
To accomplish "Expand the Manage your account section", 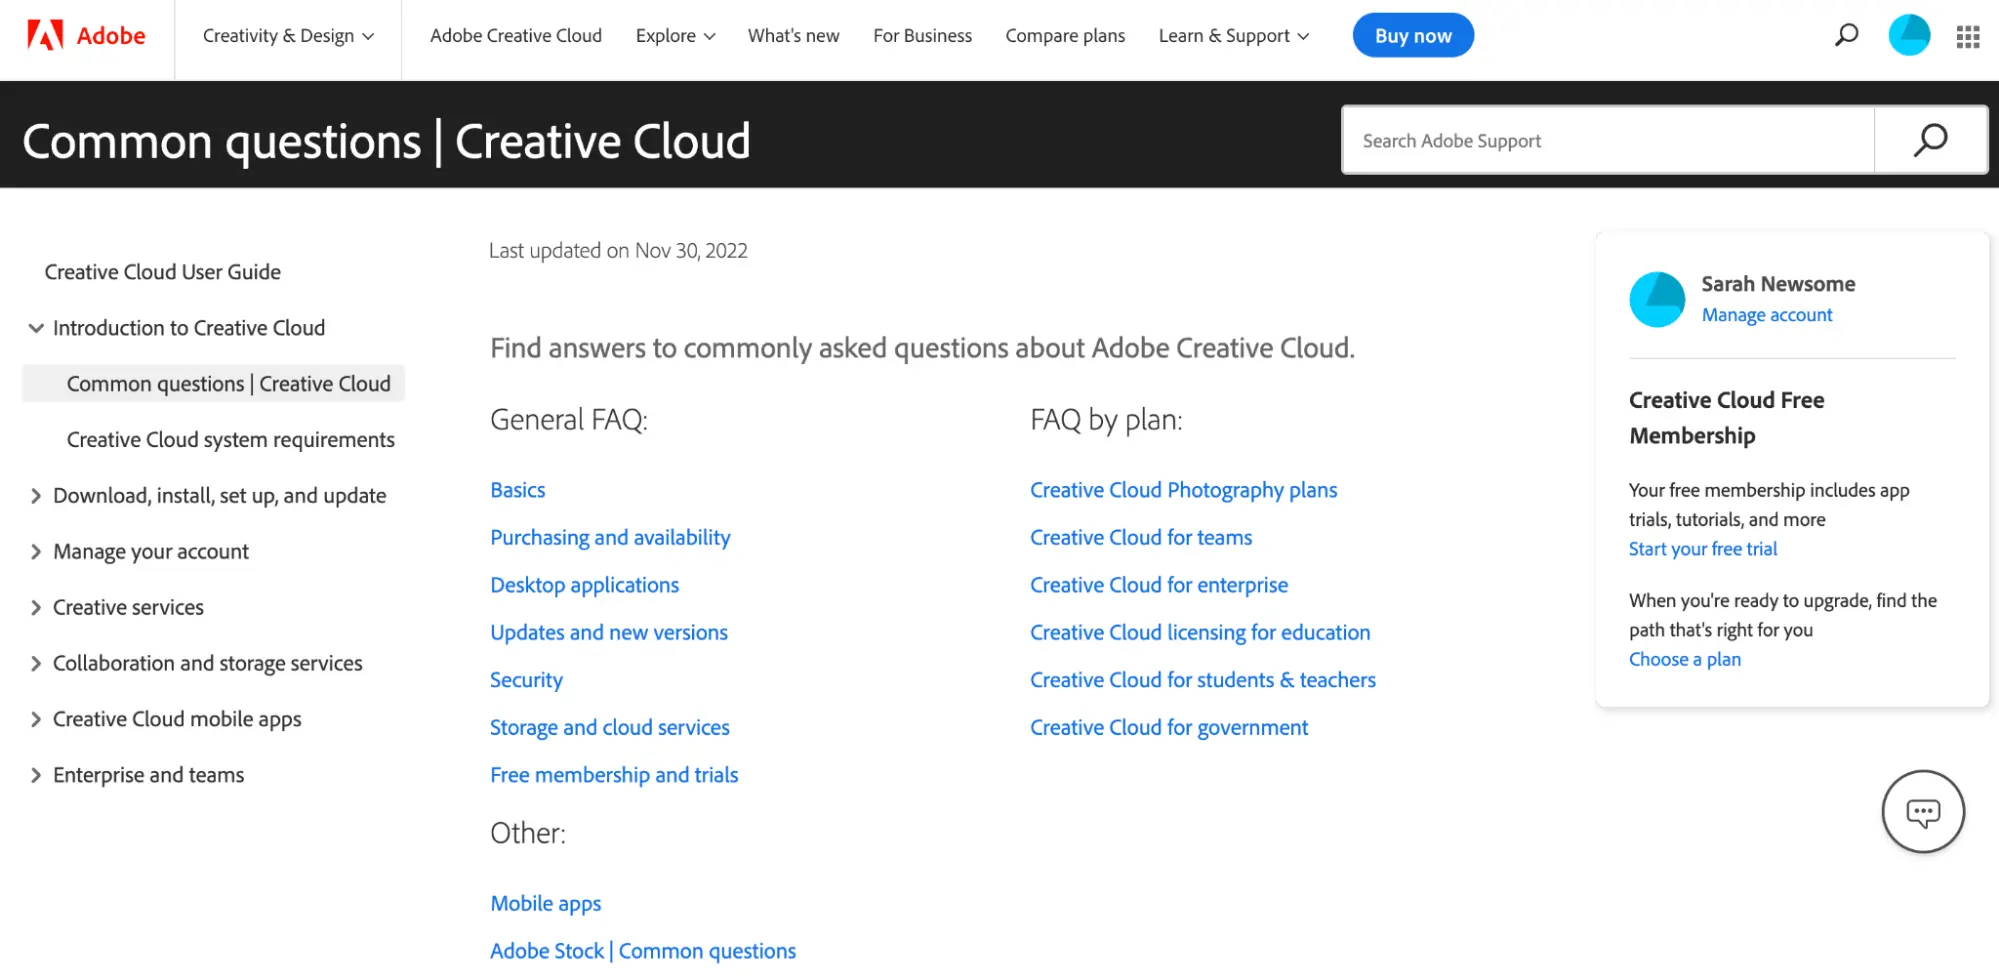I will [36, 552].
